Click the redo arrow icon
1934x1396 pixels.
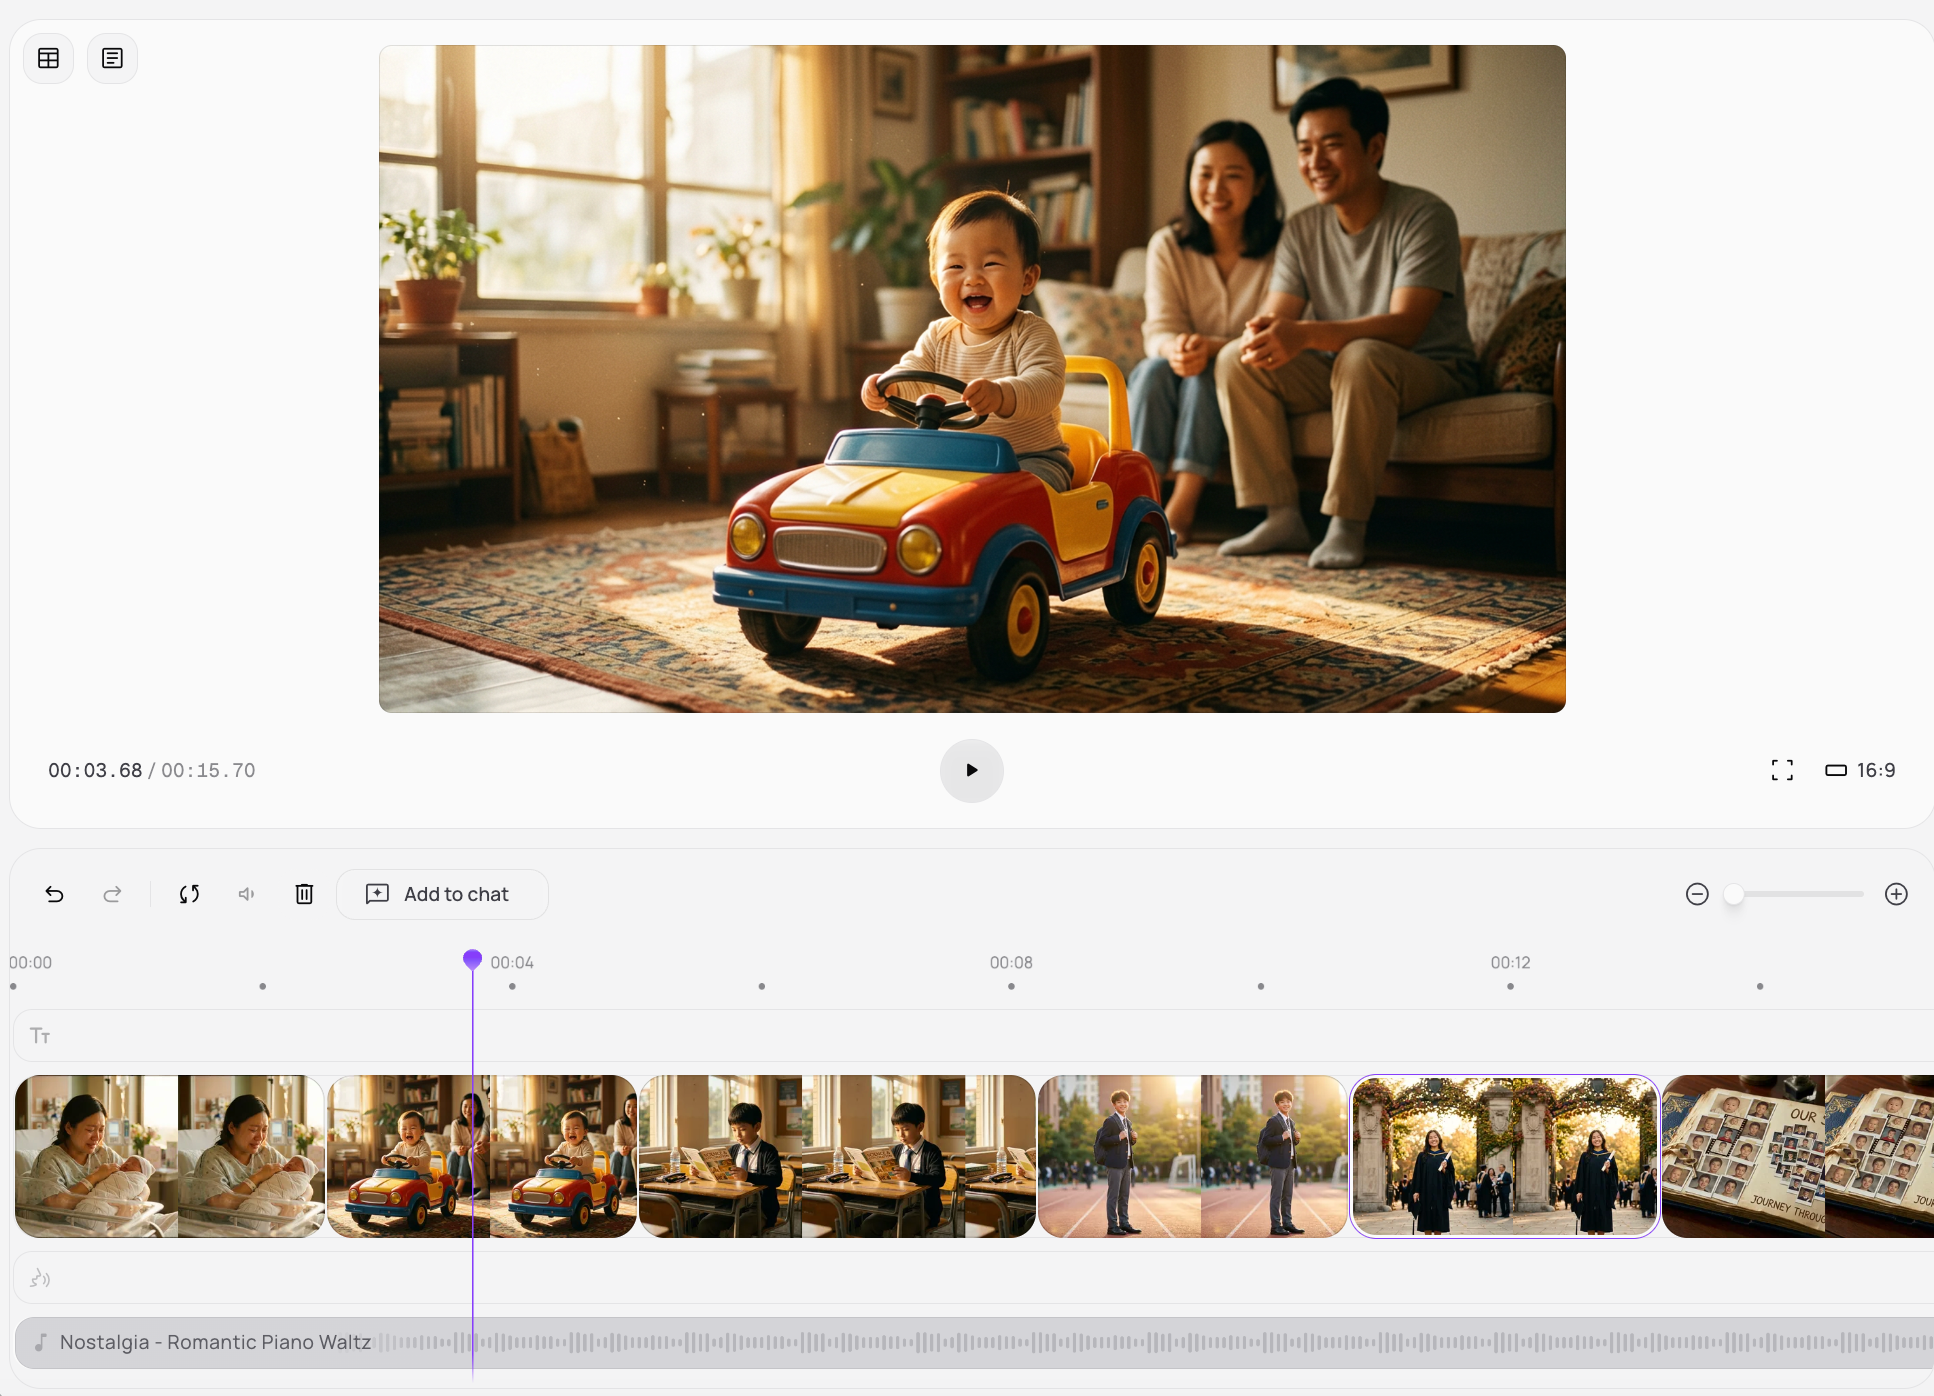coord(112,894)
